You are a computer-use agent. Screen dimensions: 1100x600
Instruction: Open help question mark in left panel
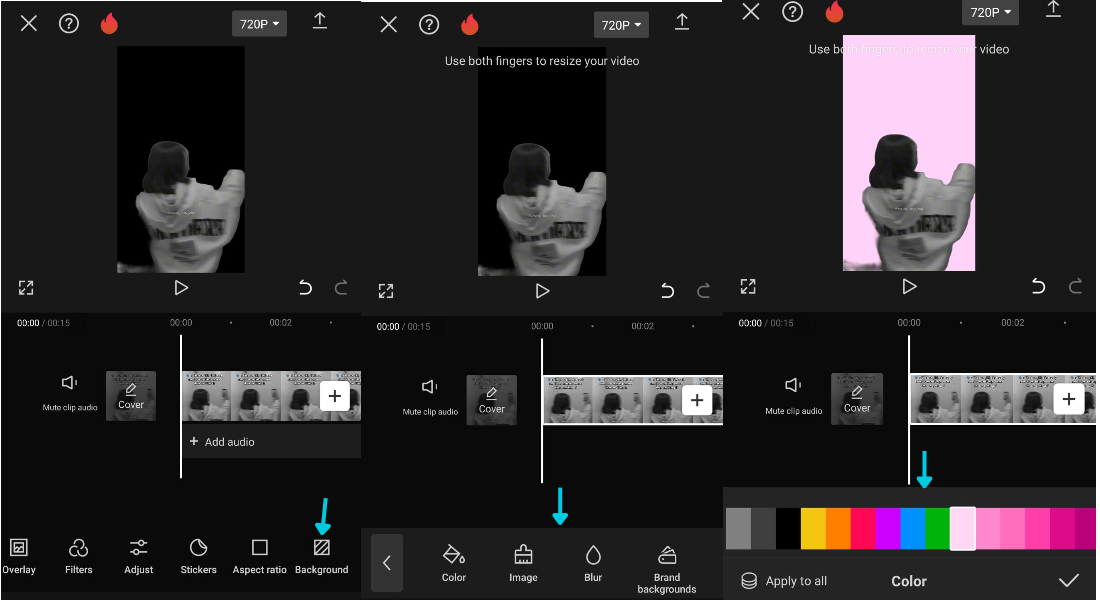click(x=69, y=24)
